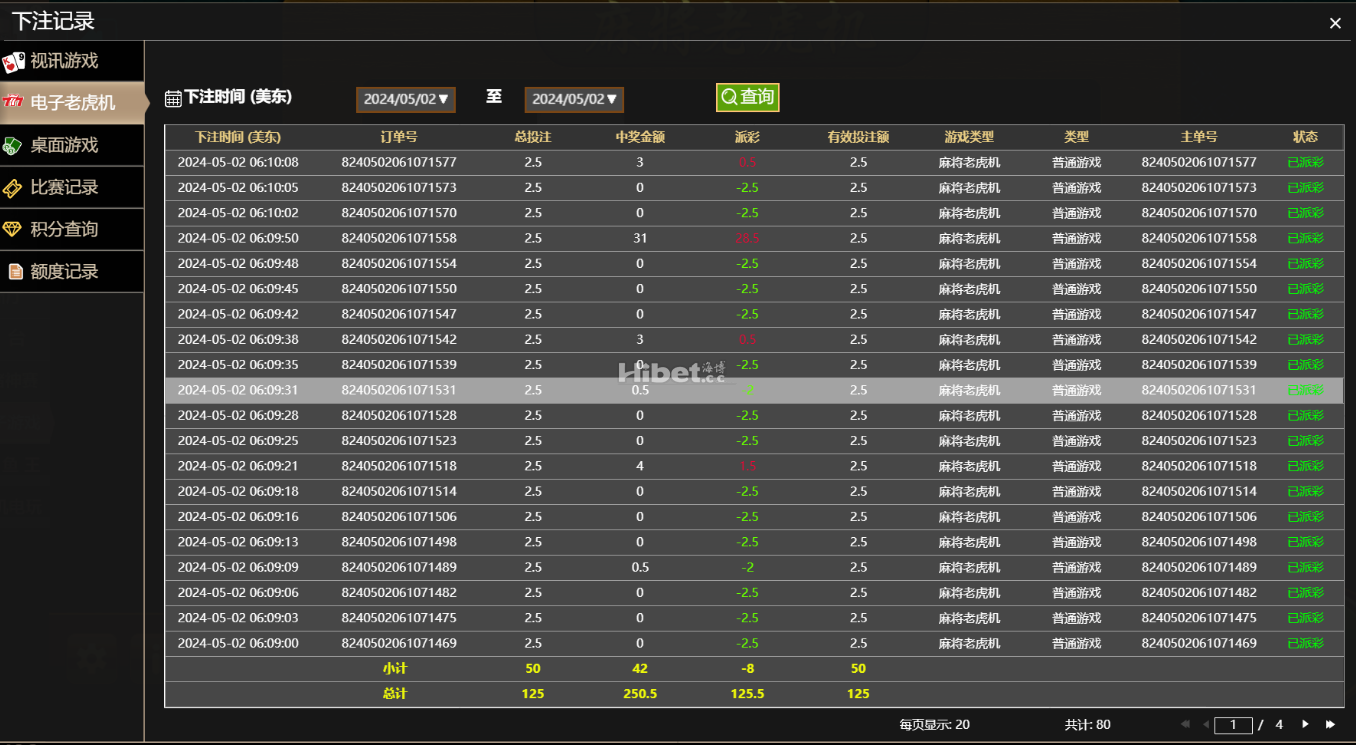
Task: Go to the next page arrow
Action: (x=1305, y=724)
